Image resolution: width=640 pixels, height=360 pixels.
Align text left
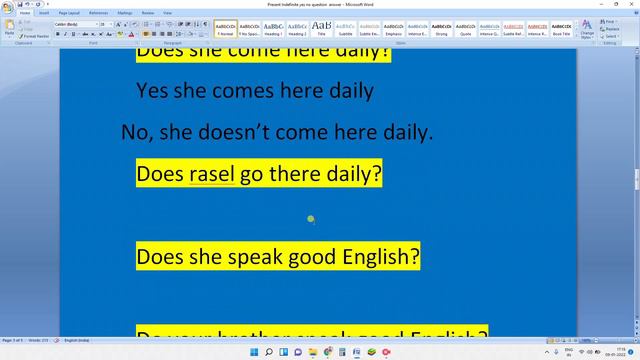(x=146, y=34)
